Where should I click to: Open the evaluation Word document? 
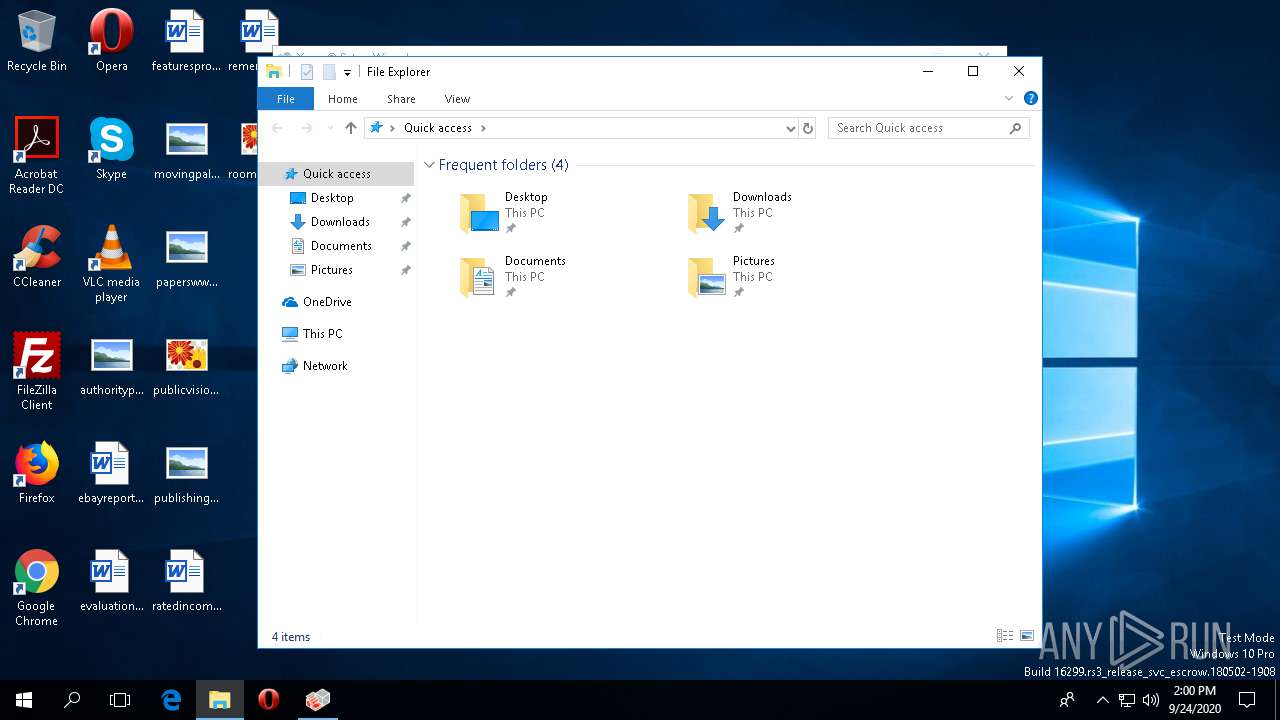(x=111, y=582)
